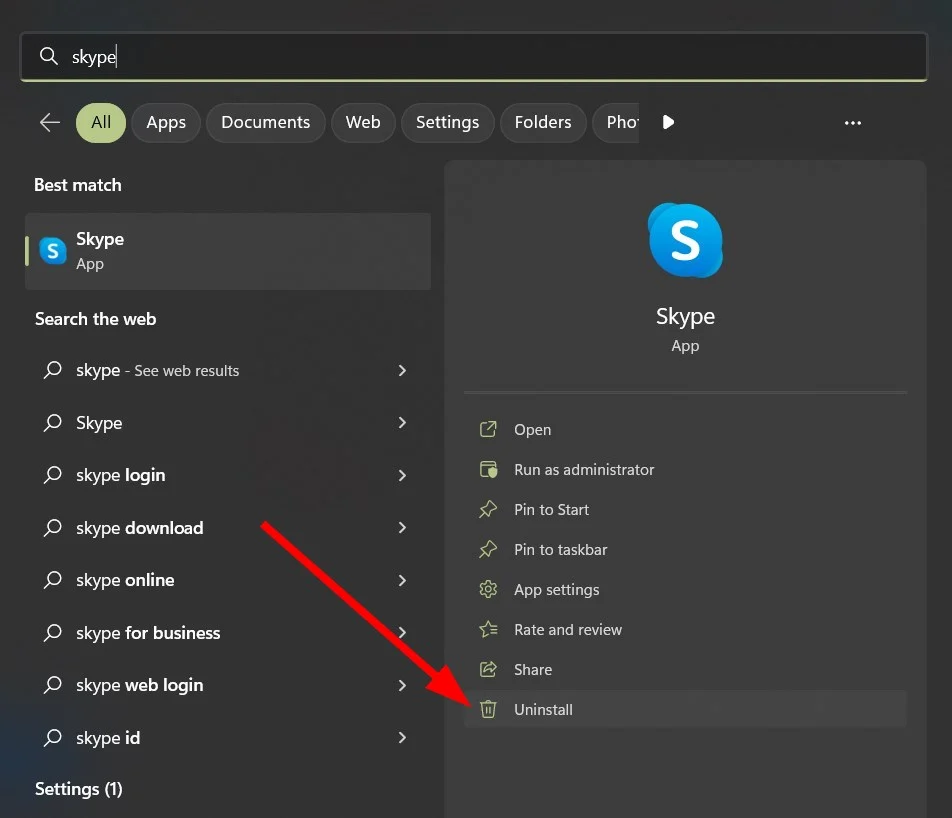This screenshot has height=818, width=952.
Task: Click the Pin to taskbar pin icon
Action: pyautogui.click(x=488, y=549)
